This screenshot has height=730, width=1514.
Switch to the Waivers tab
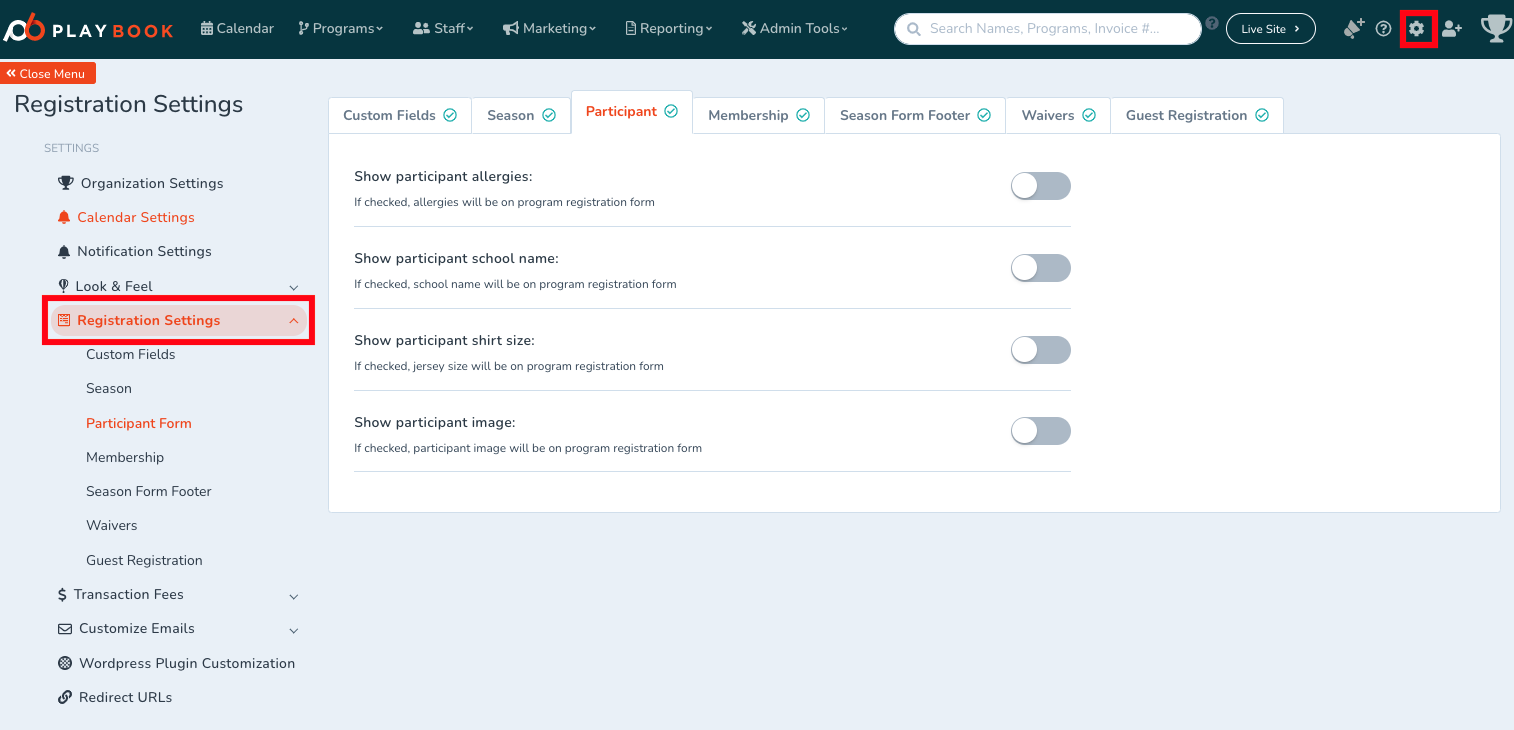point(1058,115)
